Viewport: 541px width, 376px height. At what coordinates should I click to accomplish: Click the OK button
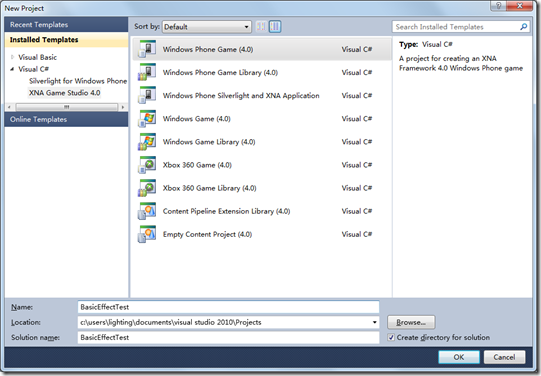[x=459, y=357]
